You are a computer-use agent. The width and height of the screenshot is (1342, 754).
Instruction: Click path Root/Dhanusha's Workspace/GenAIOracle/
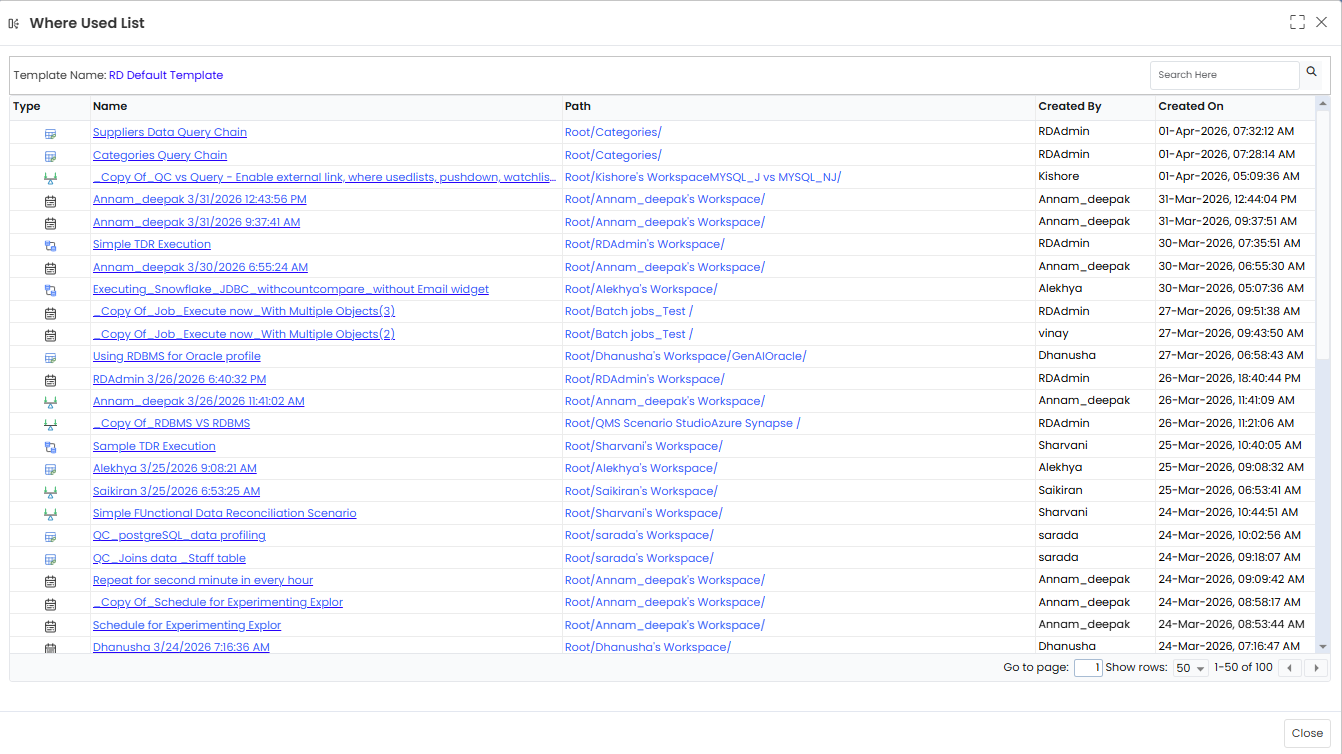(x=686, y=356)
